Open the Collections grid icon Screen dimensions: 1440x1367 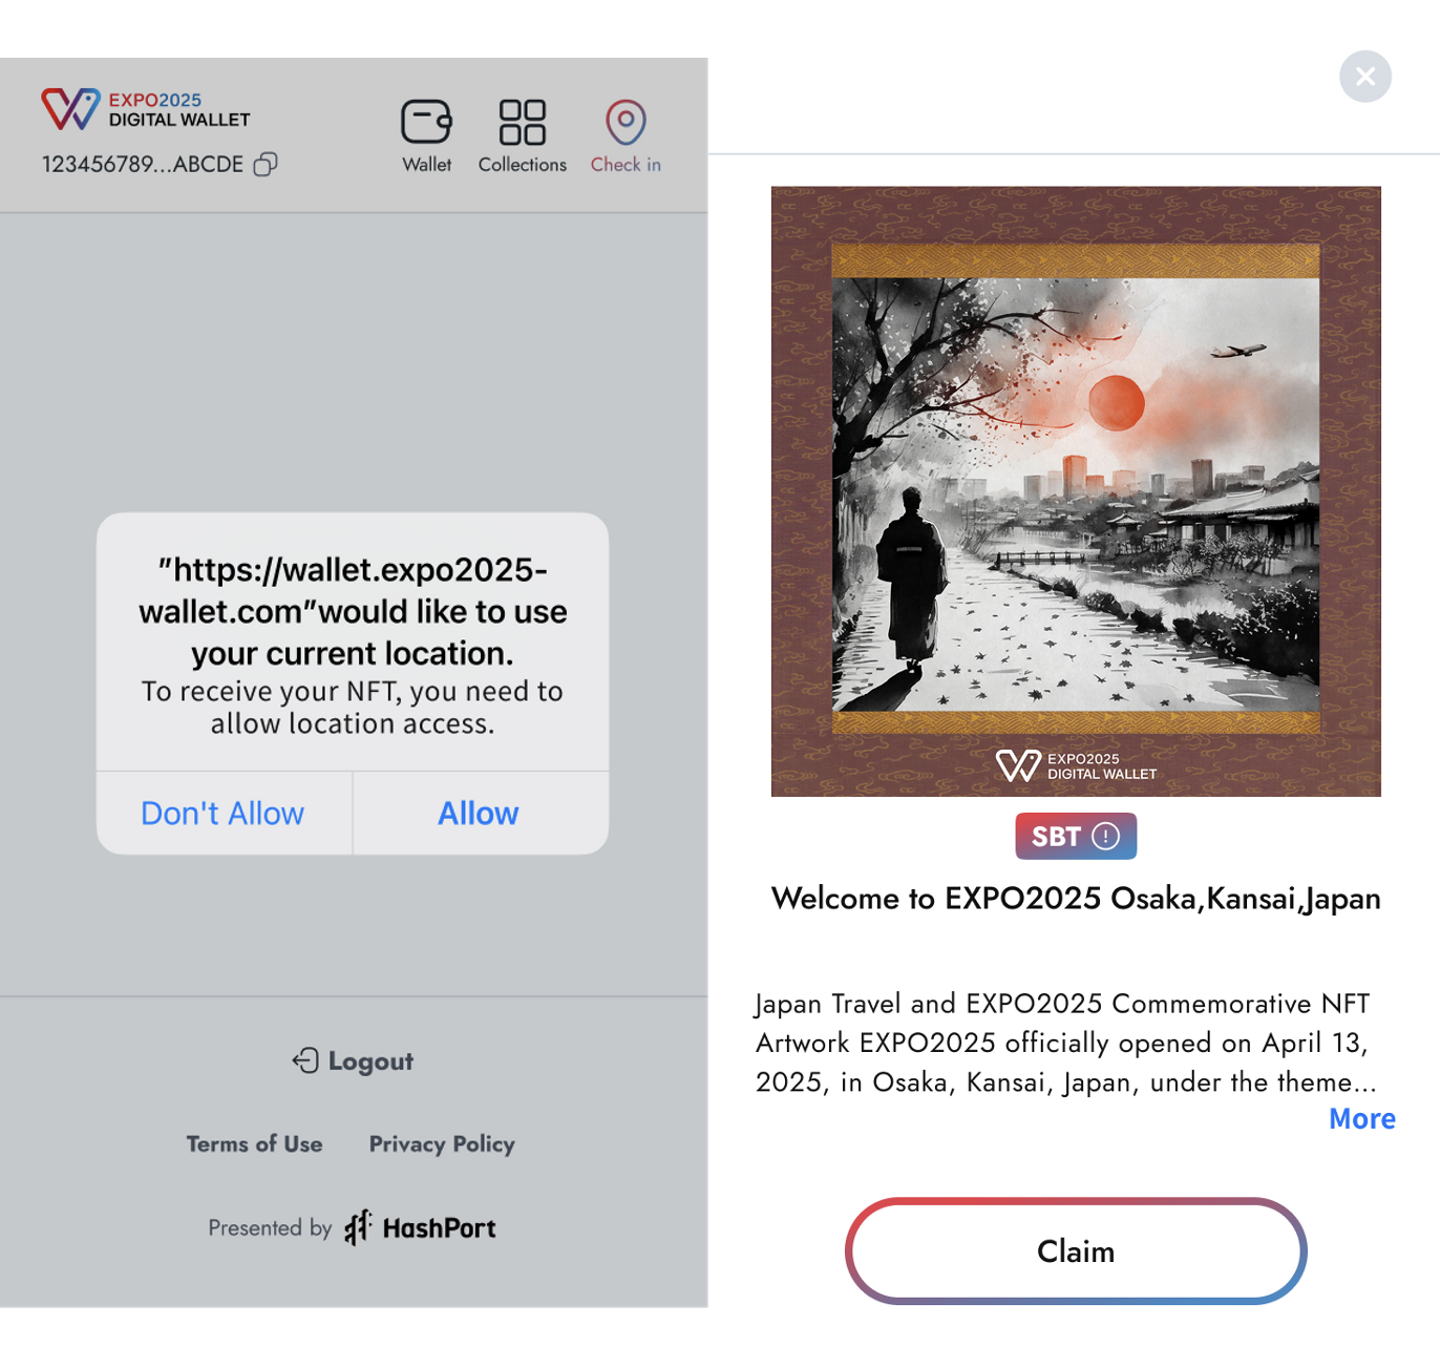coord(522,123)
